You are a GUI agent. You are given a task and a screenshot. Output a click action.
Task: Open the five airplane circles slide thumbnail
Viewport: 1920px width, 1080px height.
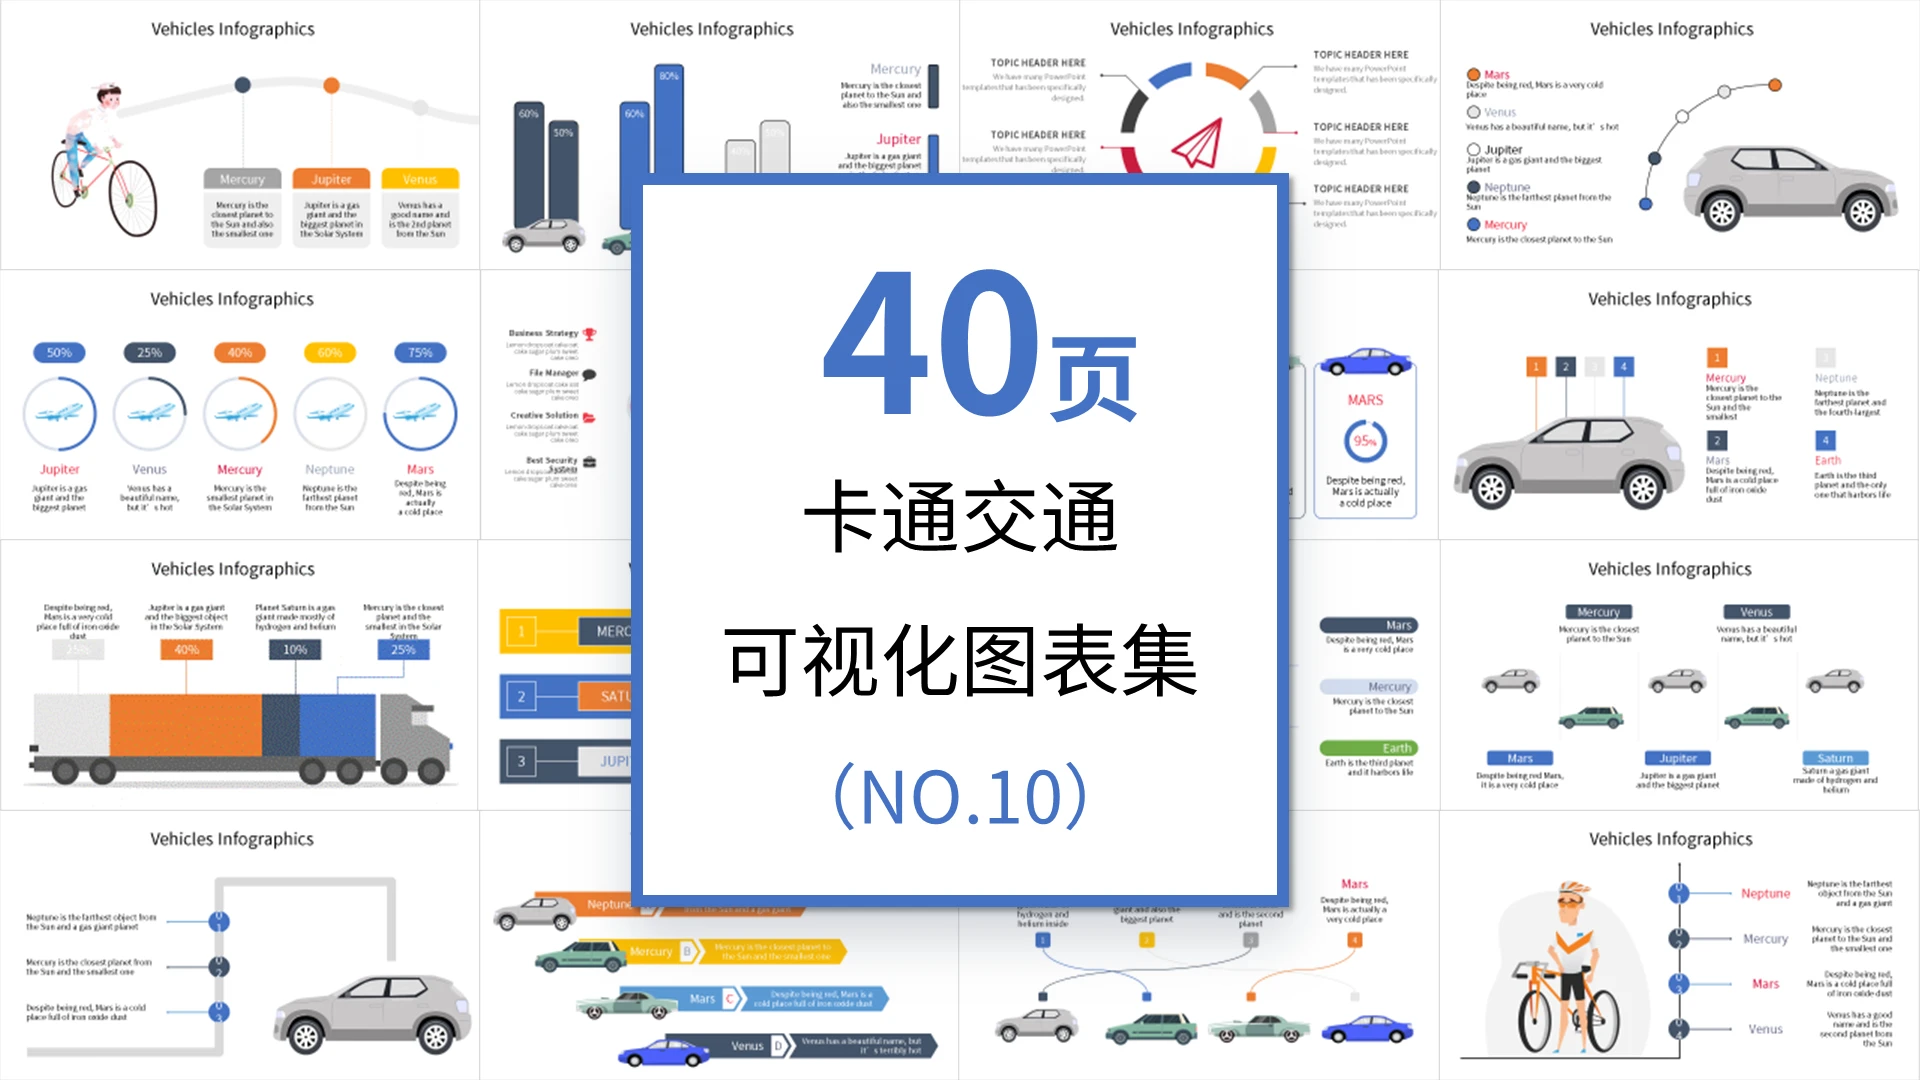click(x=240, y=405)
